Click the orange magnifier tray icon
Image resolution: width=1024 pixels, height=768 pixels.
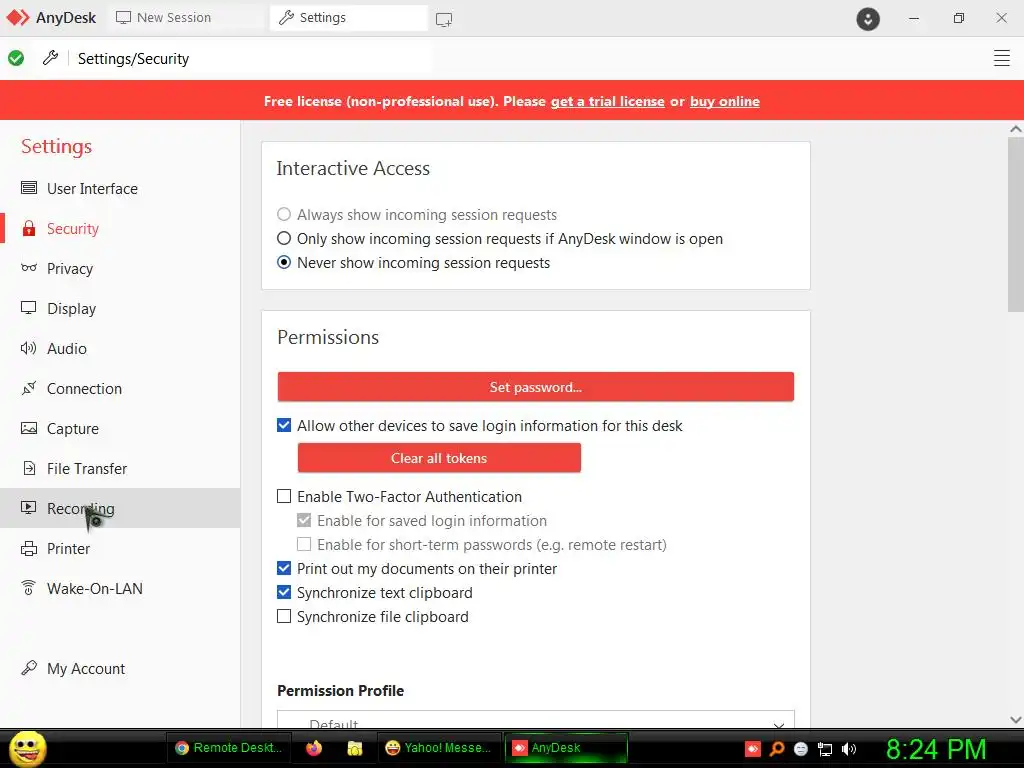click(x=777, y=749)
